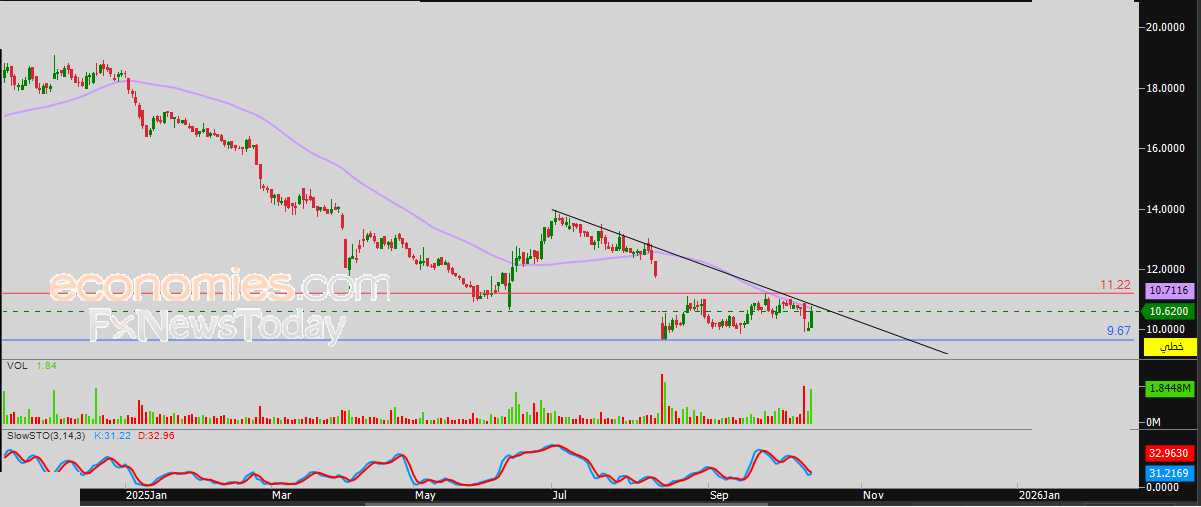Select the SlowSTO(3,14,3) indicator label
1201x507 pixels.
[46, 436]
